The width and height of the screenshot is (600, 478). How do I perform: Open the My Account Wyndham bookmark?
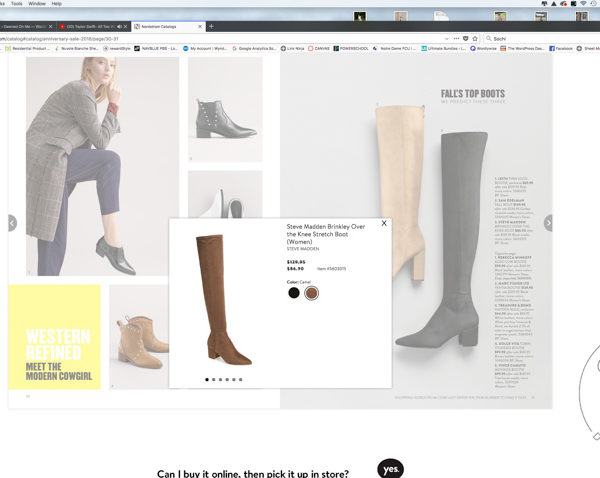(205, 49)
